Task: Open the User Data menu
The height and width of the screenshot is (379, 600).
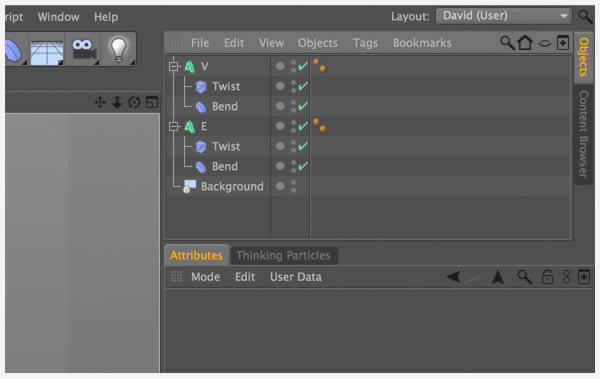Action: [x=296, y=277]
